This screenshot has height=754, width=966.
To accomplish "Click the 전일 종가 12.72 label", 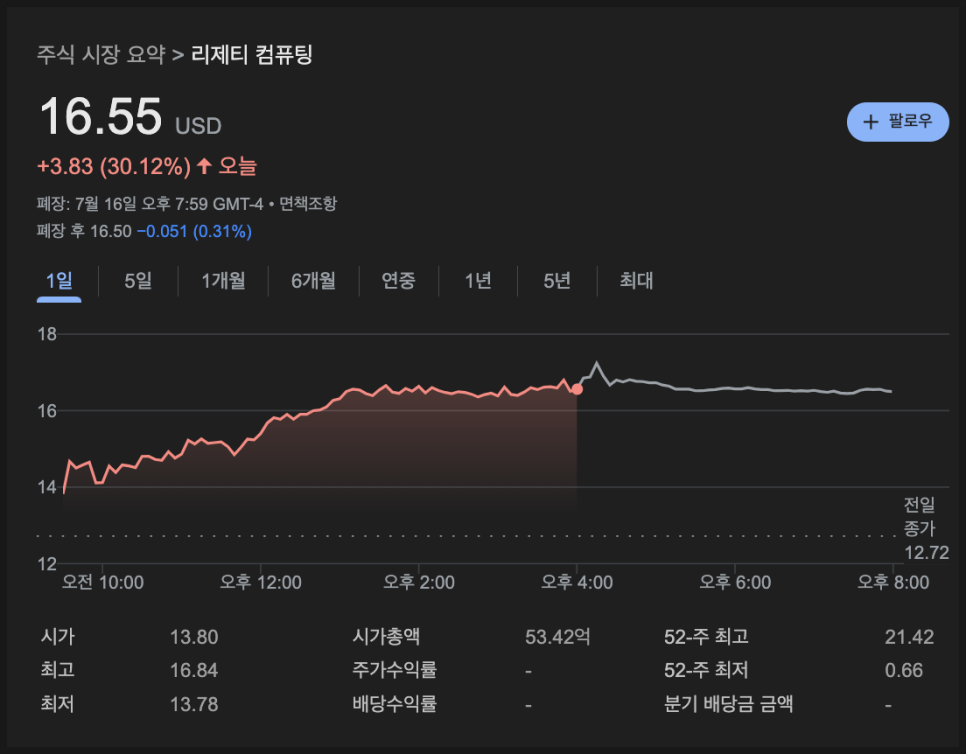I will click(926, 529).
